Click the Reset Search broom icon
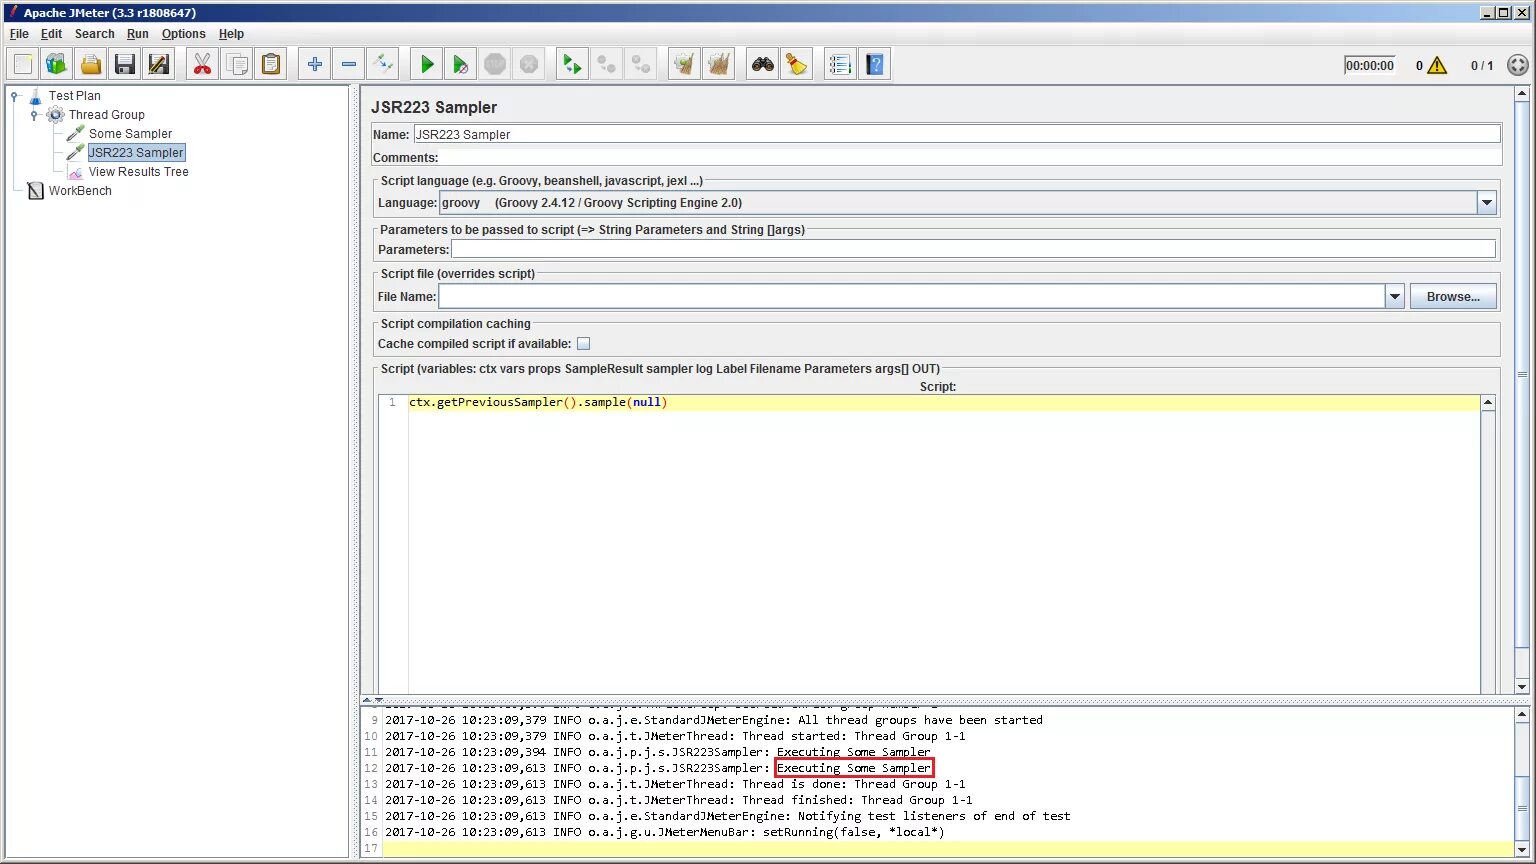The height and width of the screenshot is (864, 1536). click(797, 65)
